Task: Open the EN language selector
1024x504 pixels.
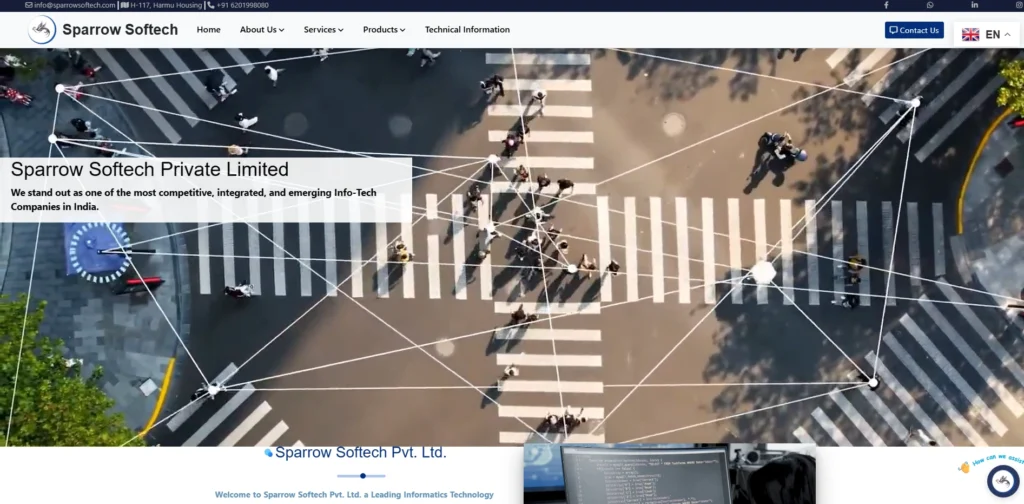Action: click(986, 35)
